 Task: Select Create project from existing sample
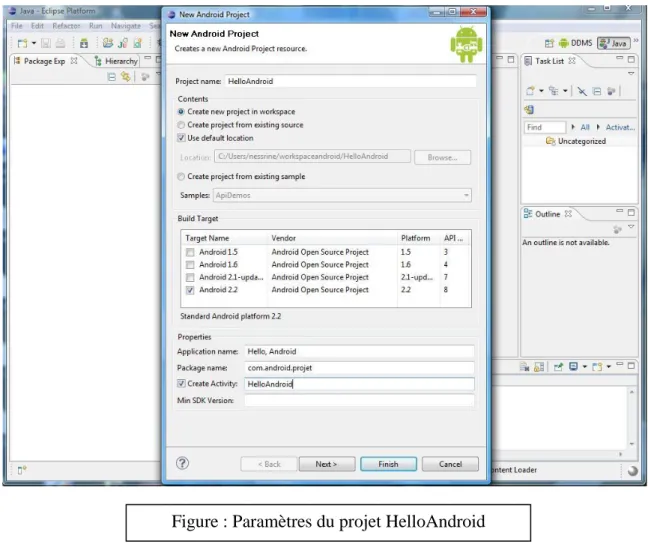point(241,177)
